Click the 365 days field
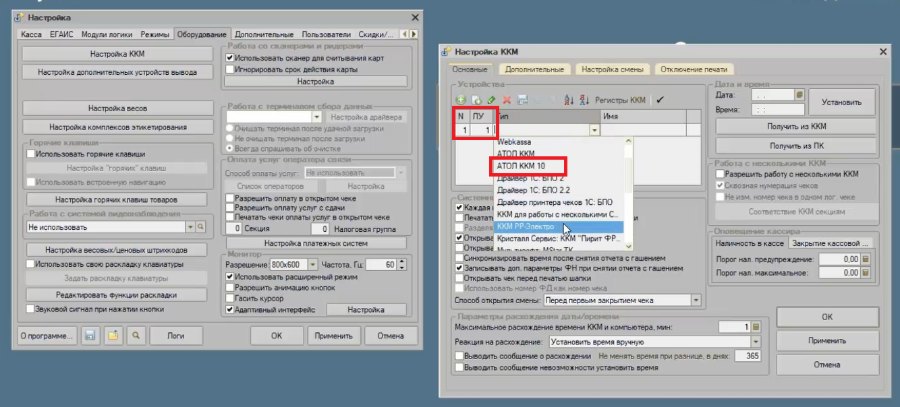 [746, 356]
